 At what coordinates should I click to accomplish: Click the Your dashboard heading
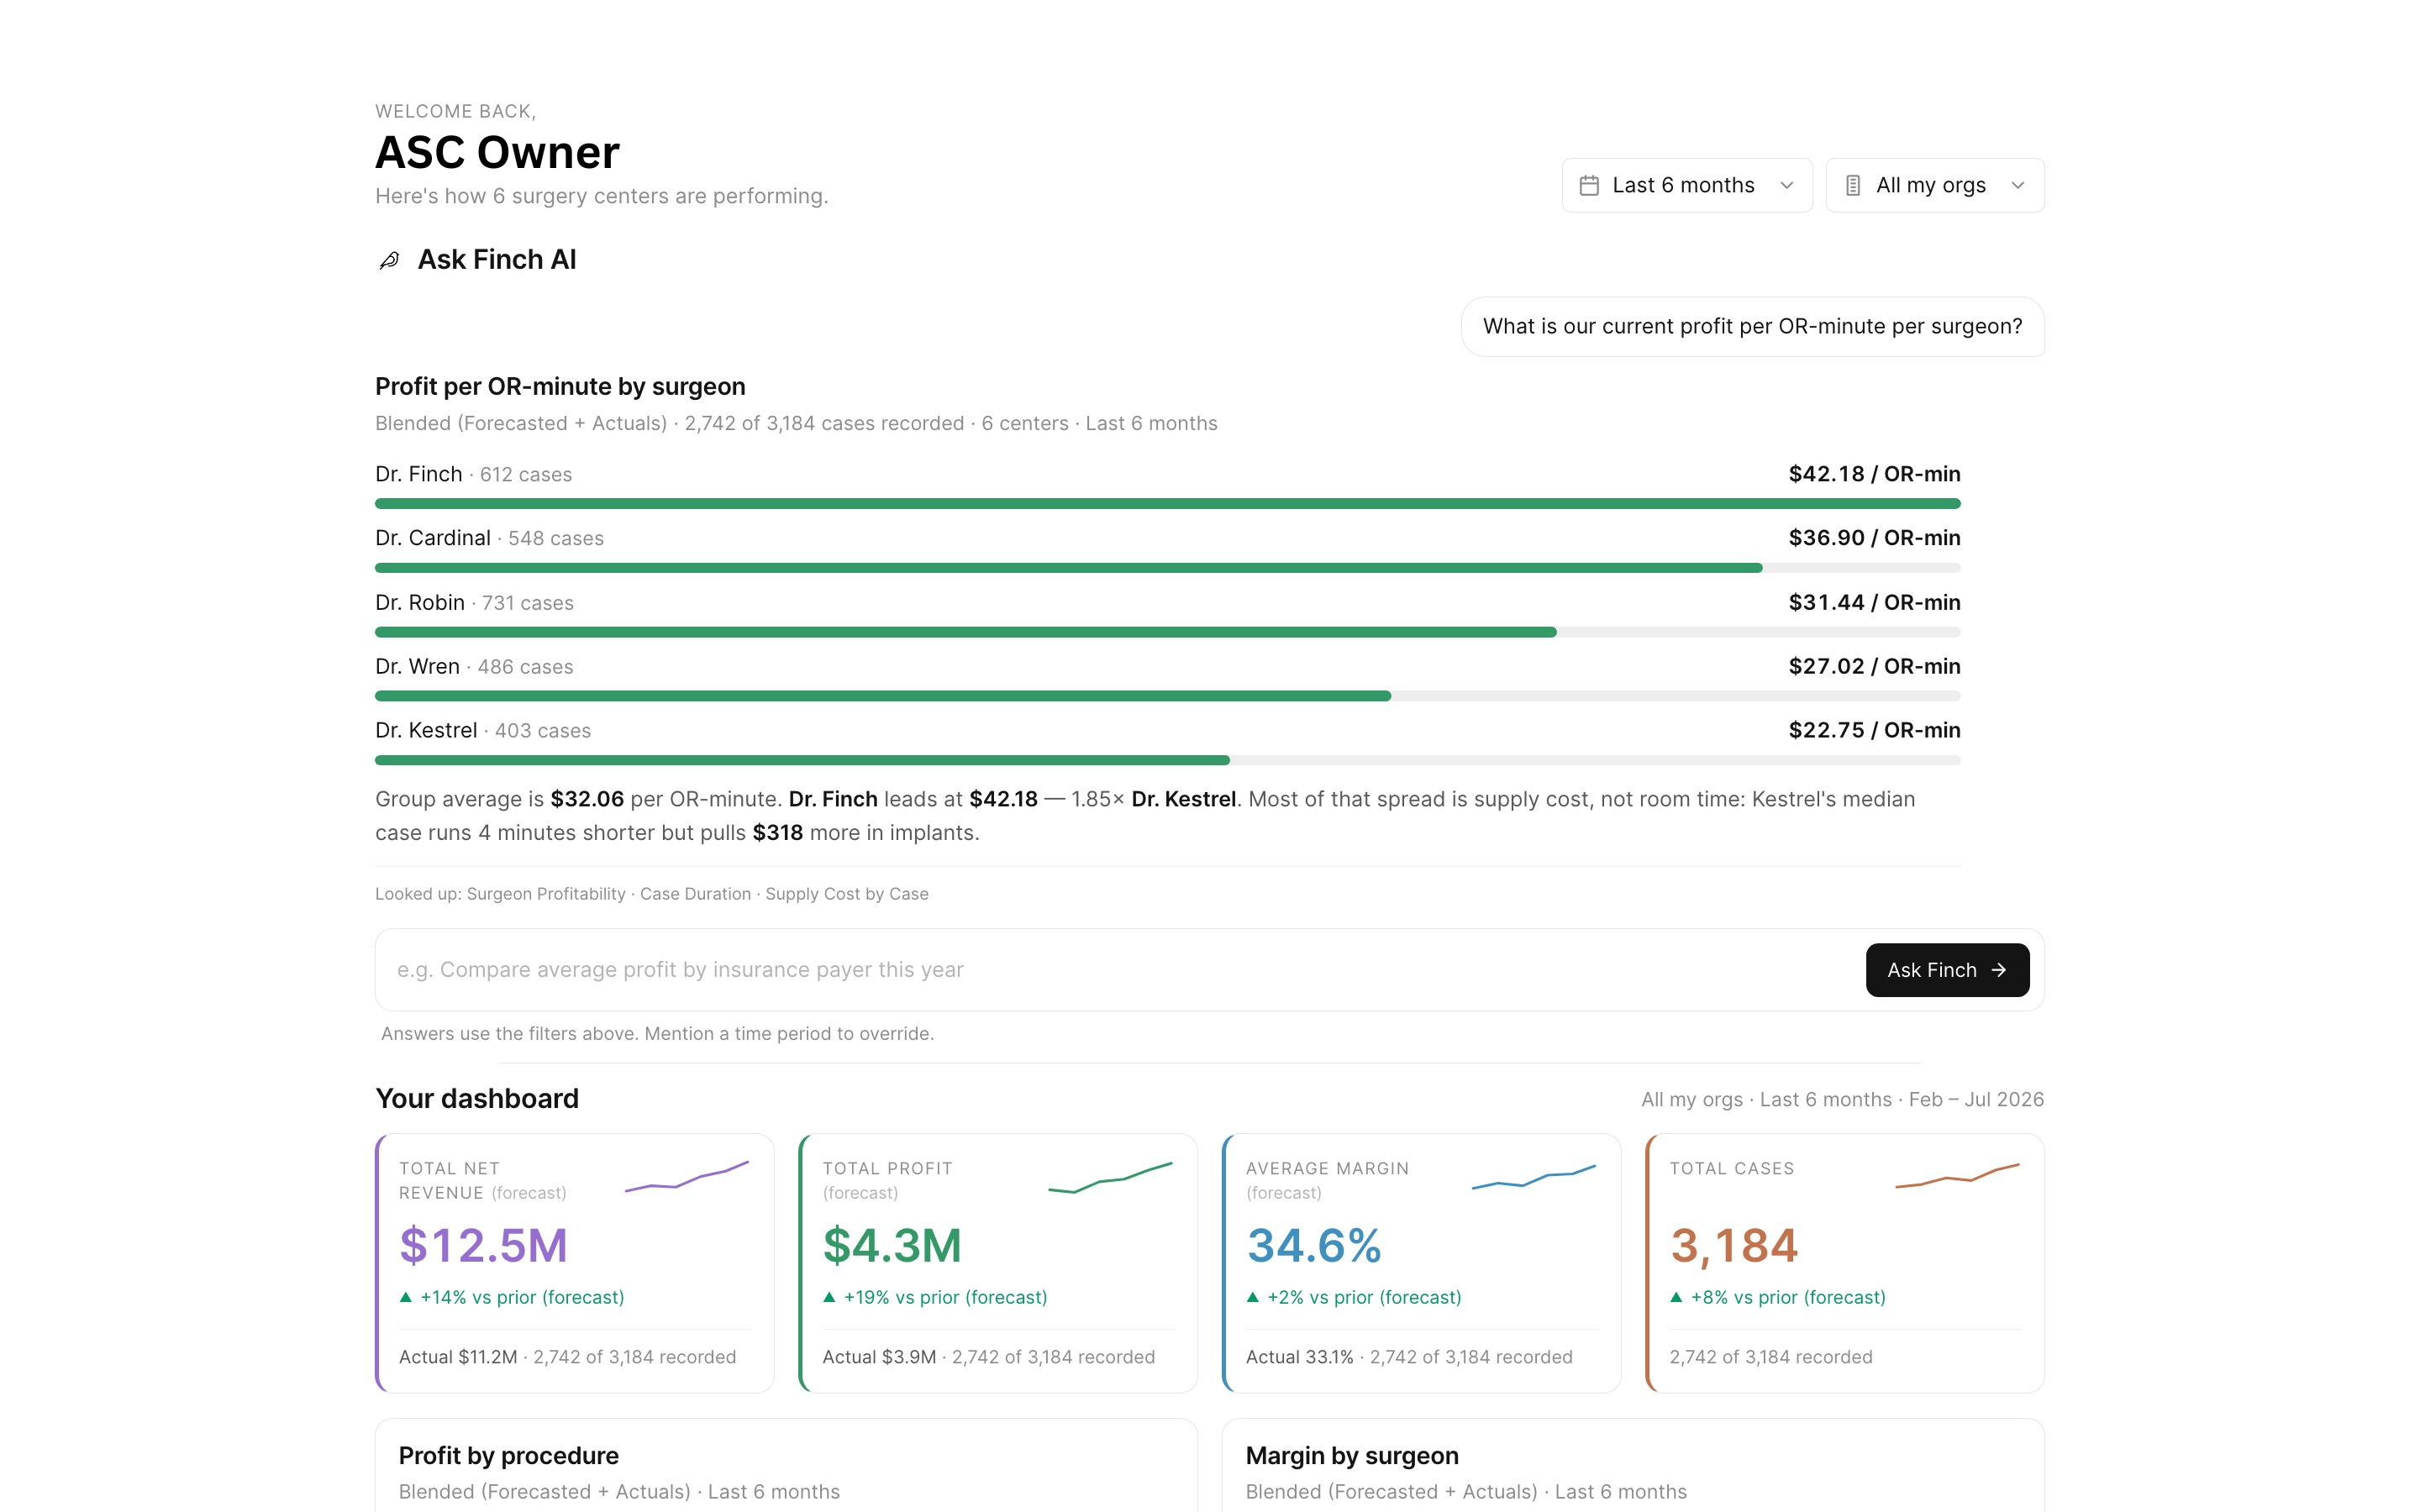pos(477,1099)
